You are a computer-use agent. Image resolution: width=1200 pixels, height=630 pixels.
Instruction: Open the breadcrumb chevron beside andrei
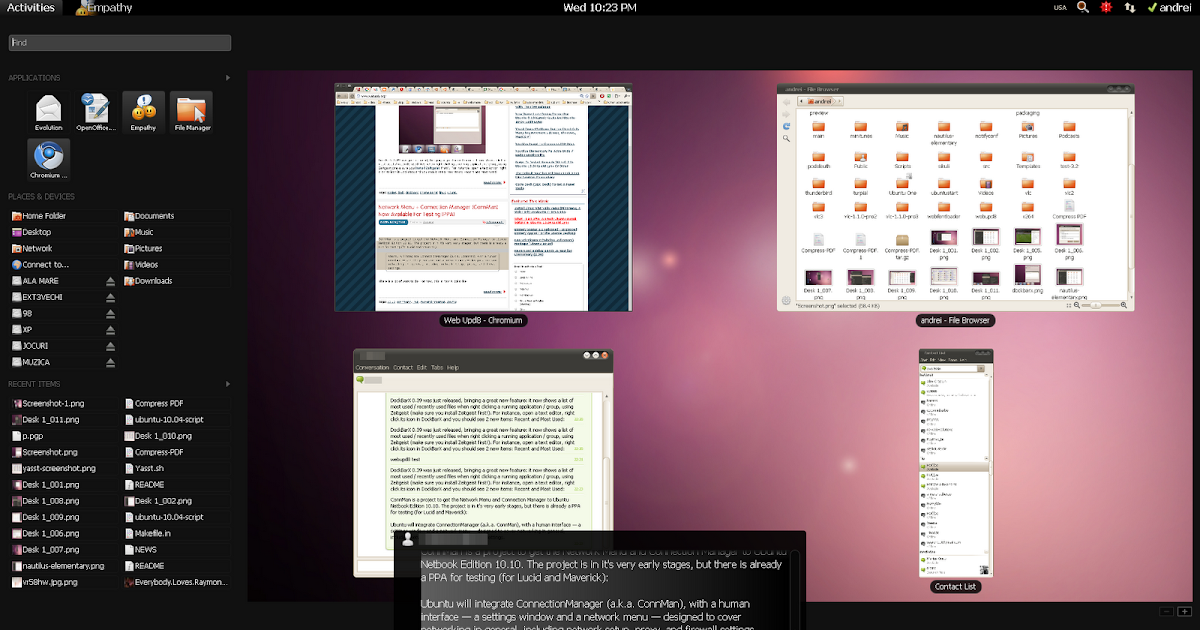point(834,101)
